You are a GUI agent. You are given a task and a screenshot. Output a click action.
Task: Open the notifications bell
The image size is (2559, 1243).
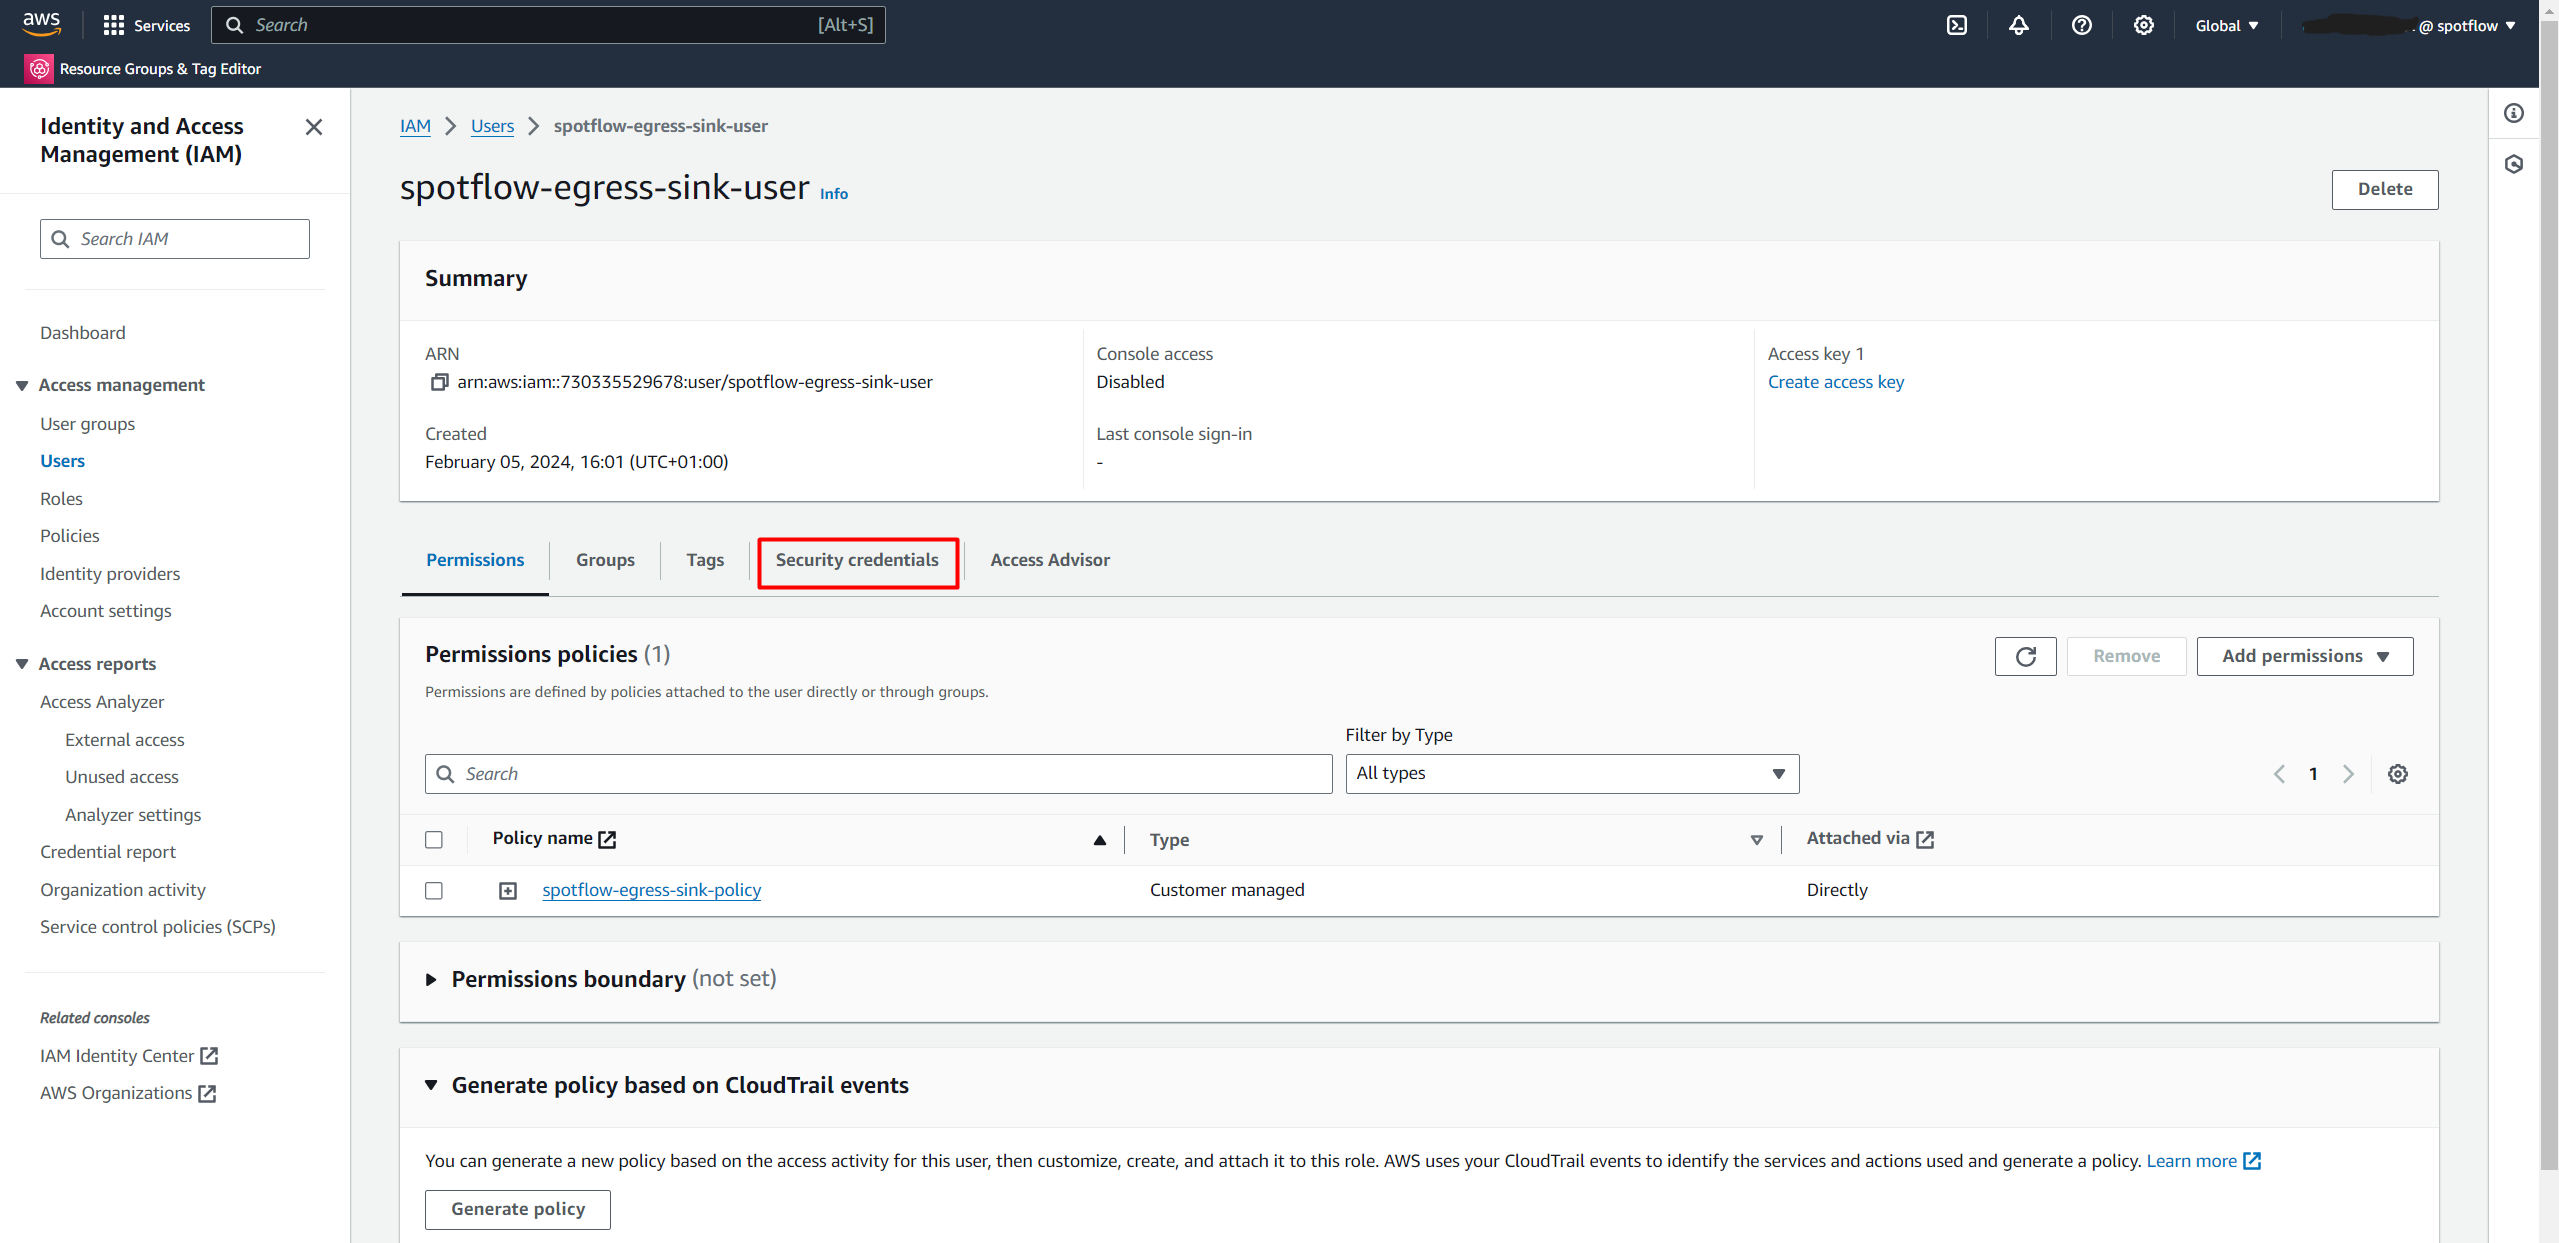click(2019, 25)
